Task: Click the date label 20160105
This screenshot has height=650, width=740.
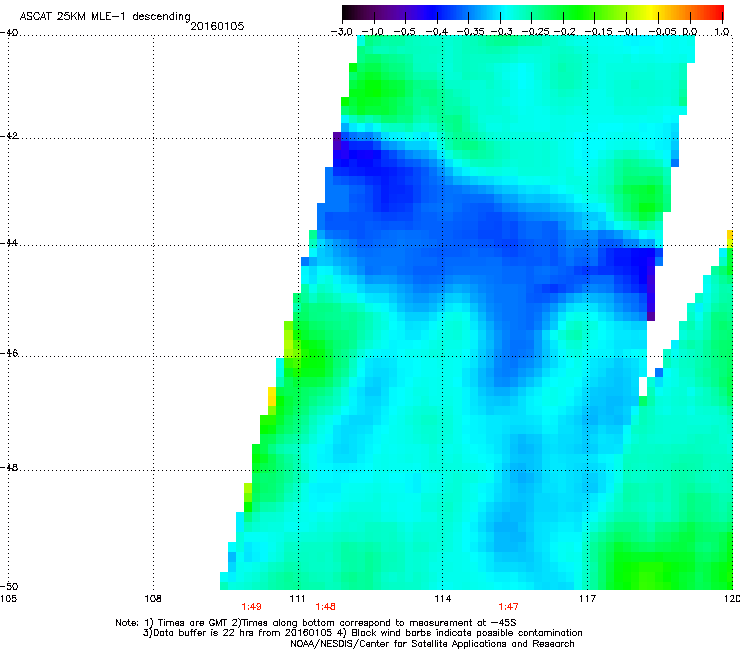Action: 217,26
